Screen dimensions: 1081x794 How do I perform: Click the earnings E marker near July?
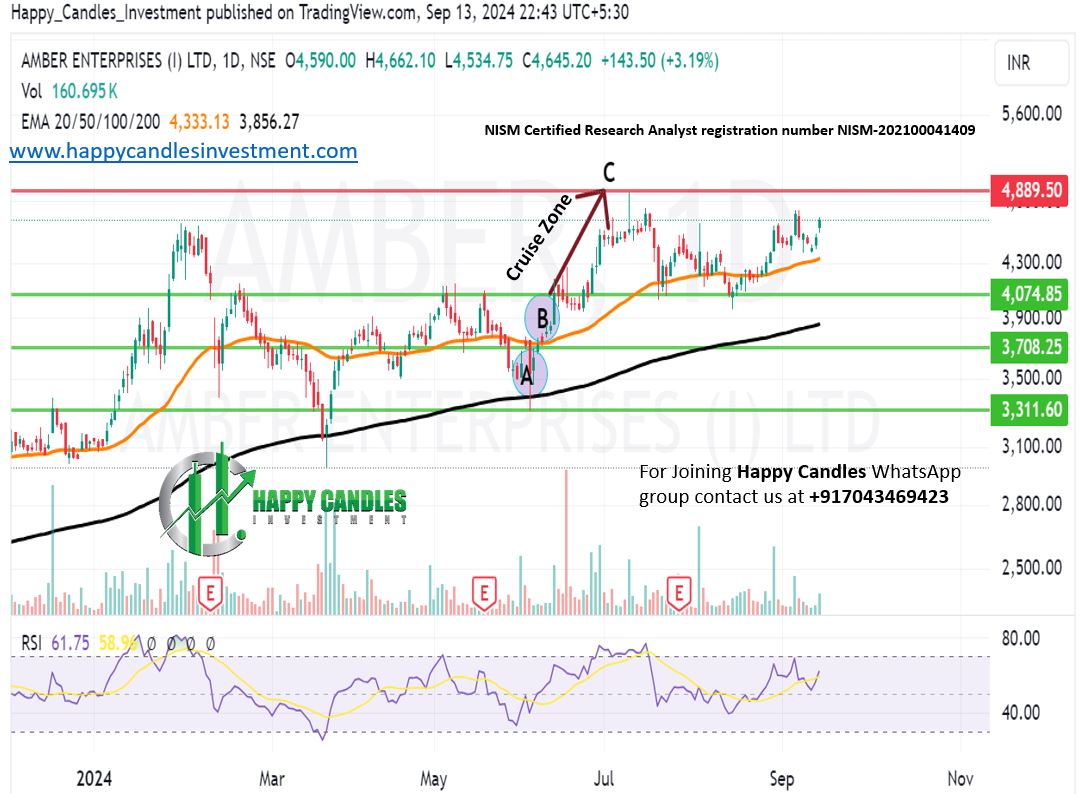pyautogui.click(x=679, y=593)
